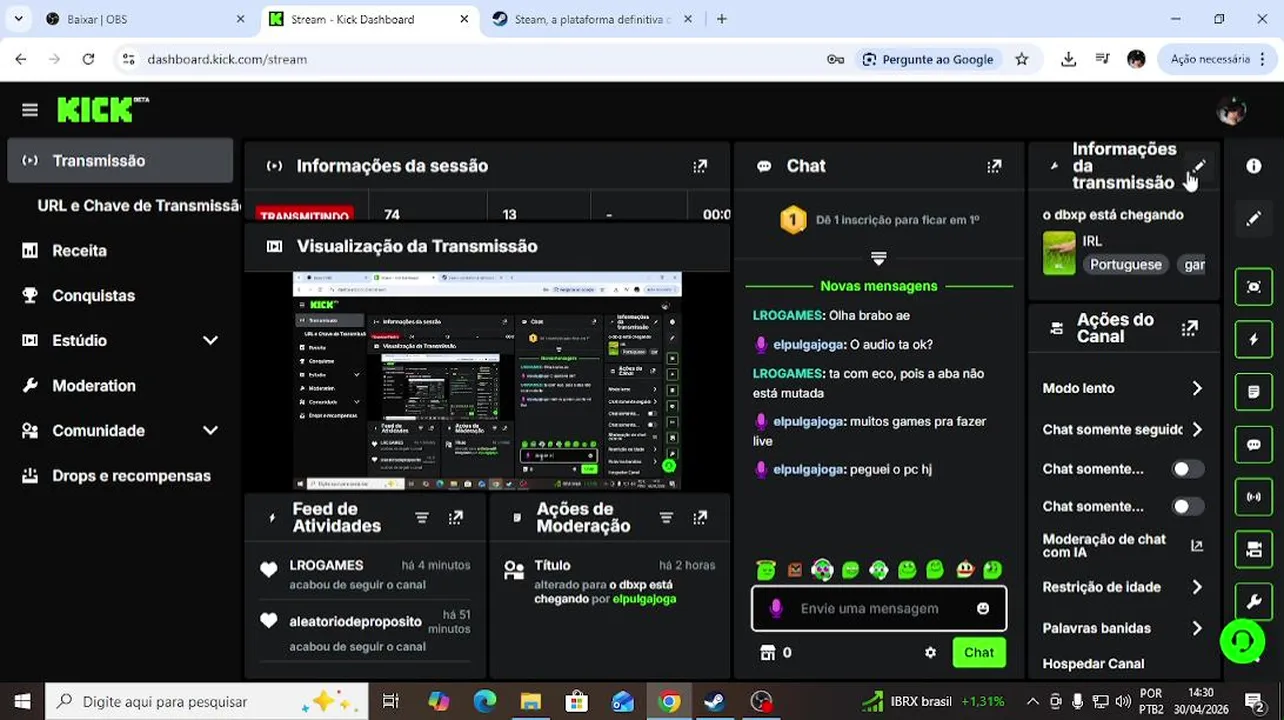Open Modo lento options arrow

click(x=1197, y=388)
